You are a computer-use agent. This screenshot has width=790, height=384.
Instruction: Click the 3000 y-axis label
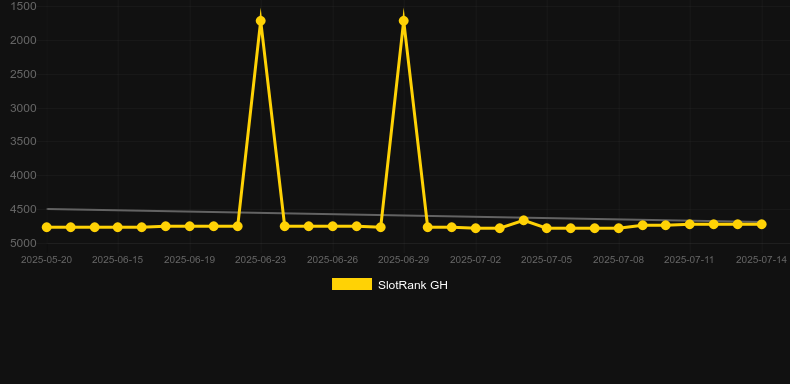click(24, 108)
